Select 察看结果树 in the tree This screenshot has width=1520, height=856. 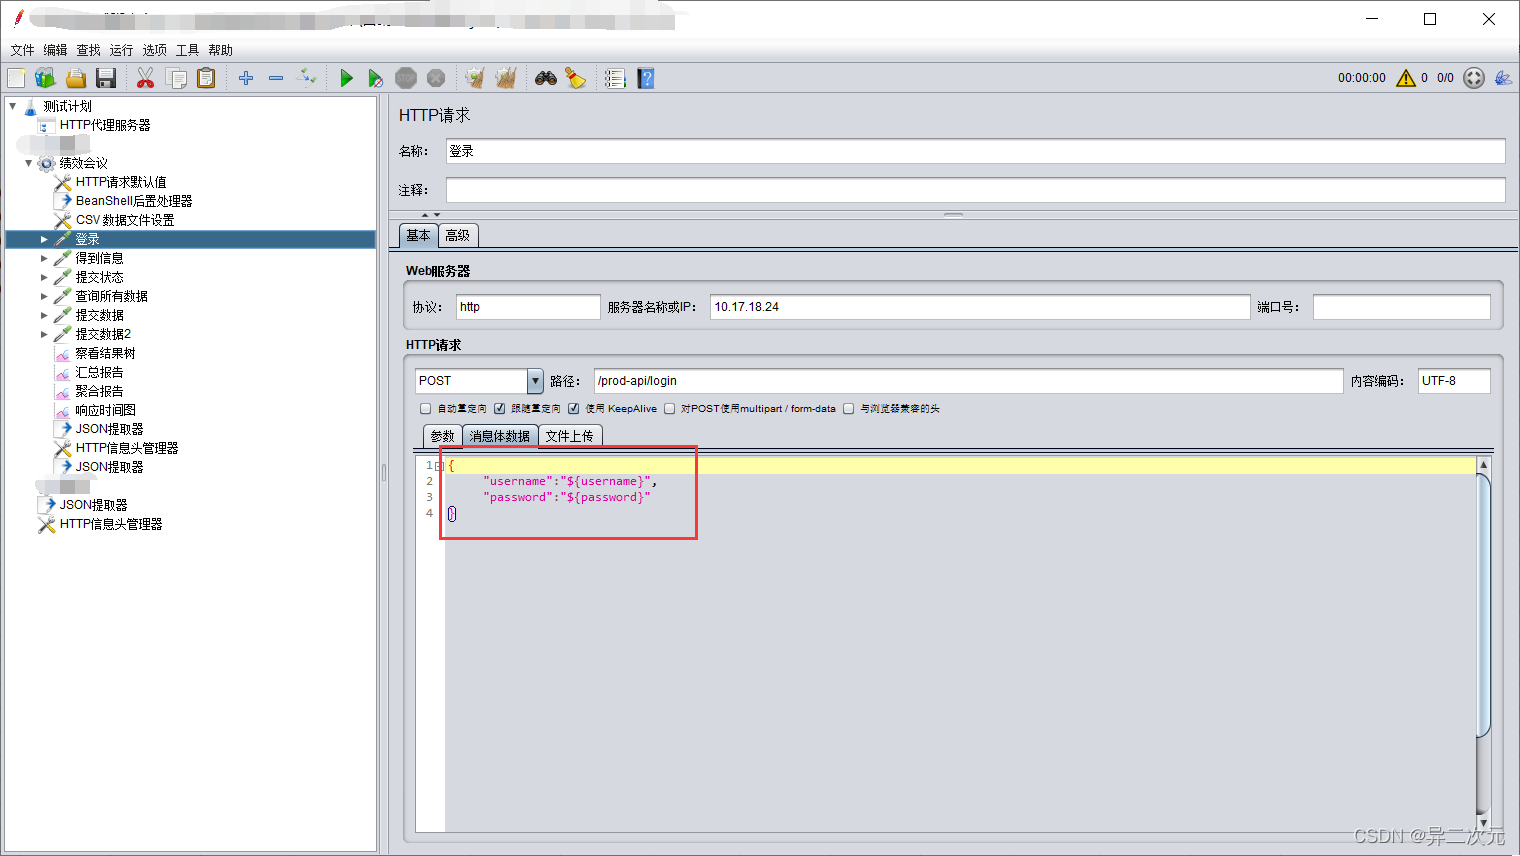click(x=105, y=353)
